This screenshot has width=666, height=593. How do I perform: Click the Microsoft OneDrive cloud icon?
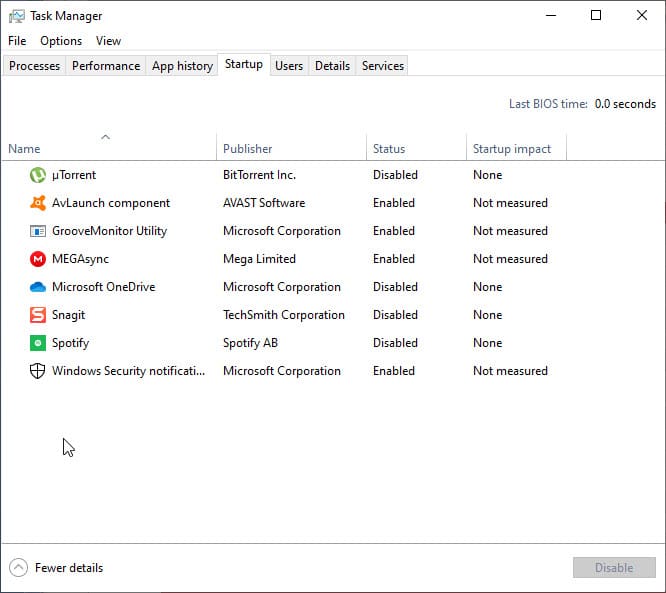(38, 287)
